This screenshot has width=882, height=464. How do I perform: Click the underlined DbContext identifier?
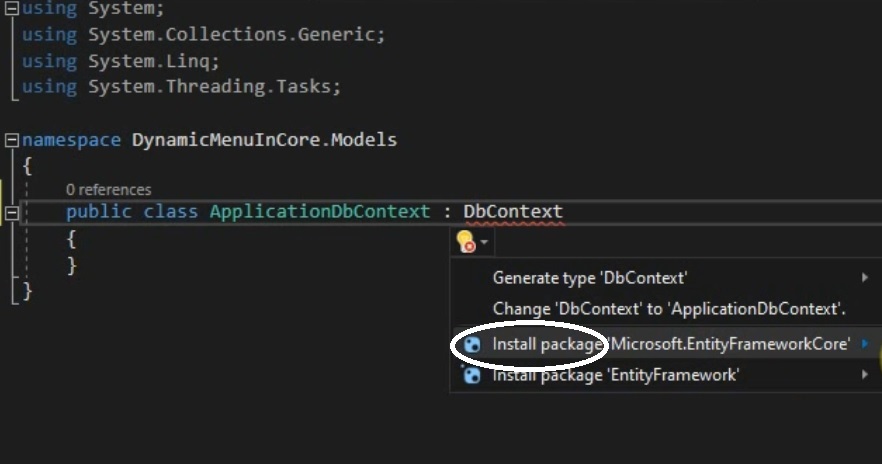(513, 212)
